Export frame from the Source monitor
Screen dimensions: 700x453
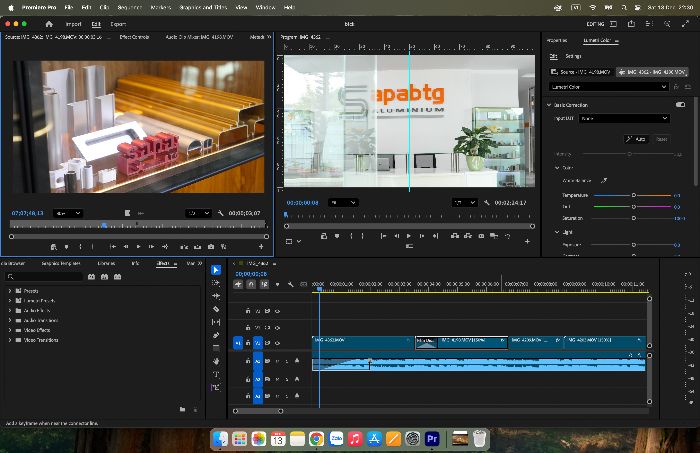pos(211,247)
